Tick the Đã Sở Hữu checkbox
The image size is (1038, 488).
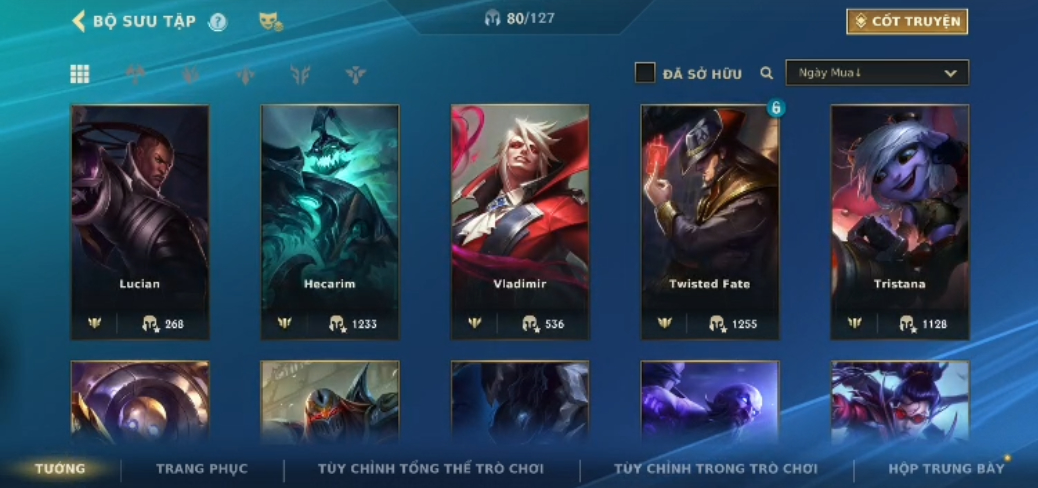645,73
